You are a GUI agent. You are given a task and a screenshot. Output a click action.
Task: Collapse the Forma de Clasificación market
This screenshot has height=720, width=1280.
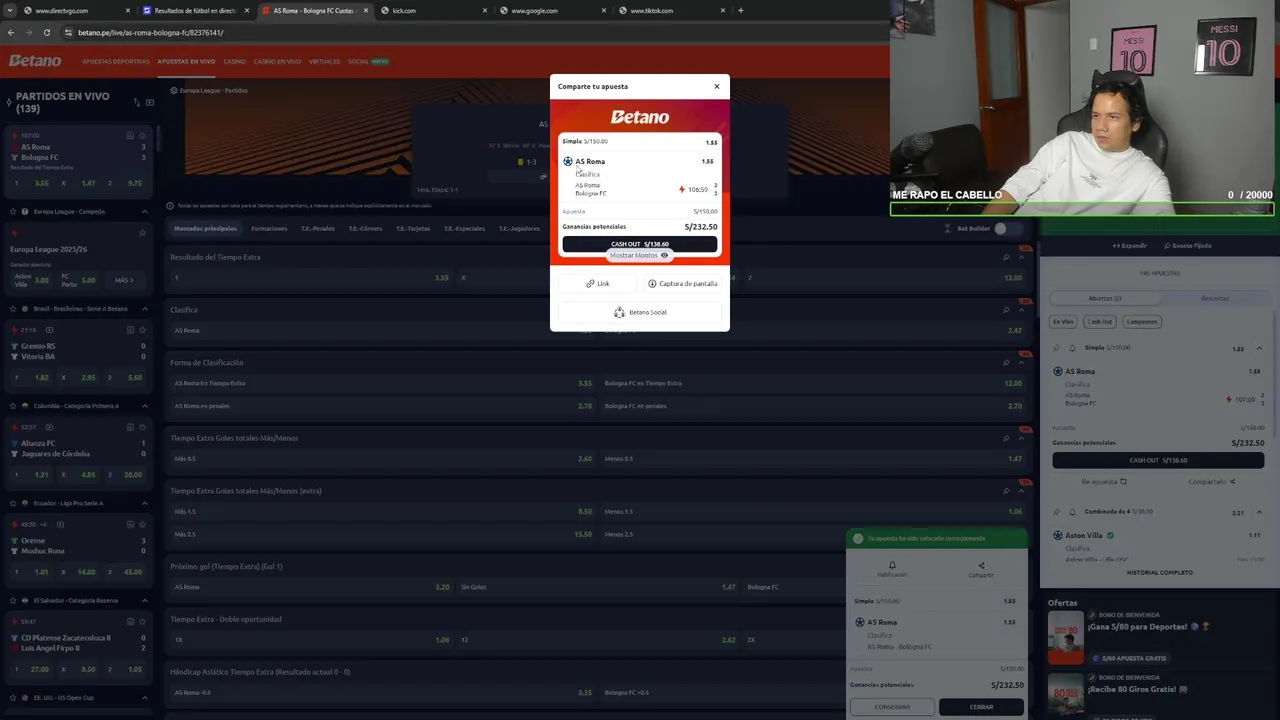[1021, 363]
